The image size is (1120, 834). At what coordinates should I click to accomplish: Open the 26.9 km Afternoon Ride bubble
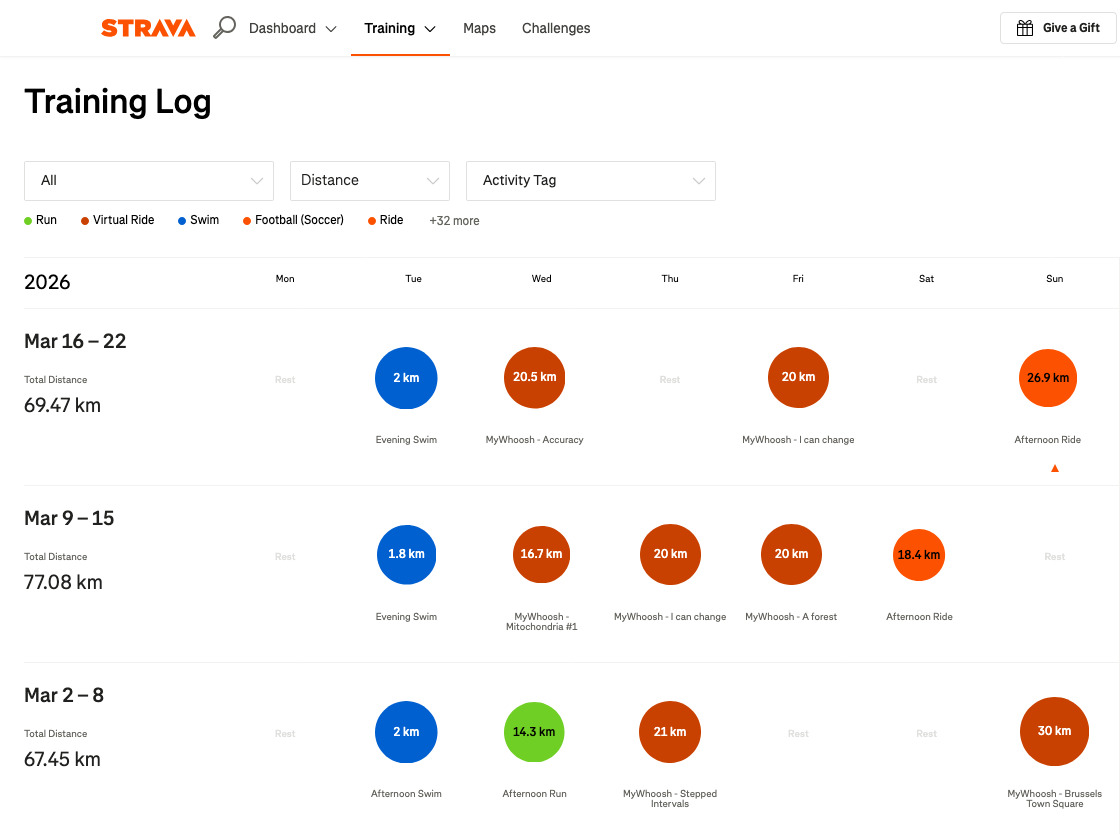[x=1047, y=378]
